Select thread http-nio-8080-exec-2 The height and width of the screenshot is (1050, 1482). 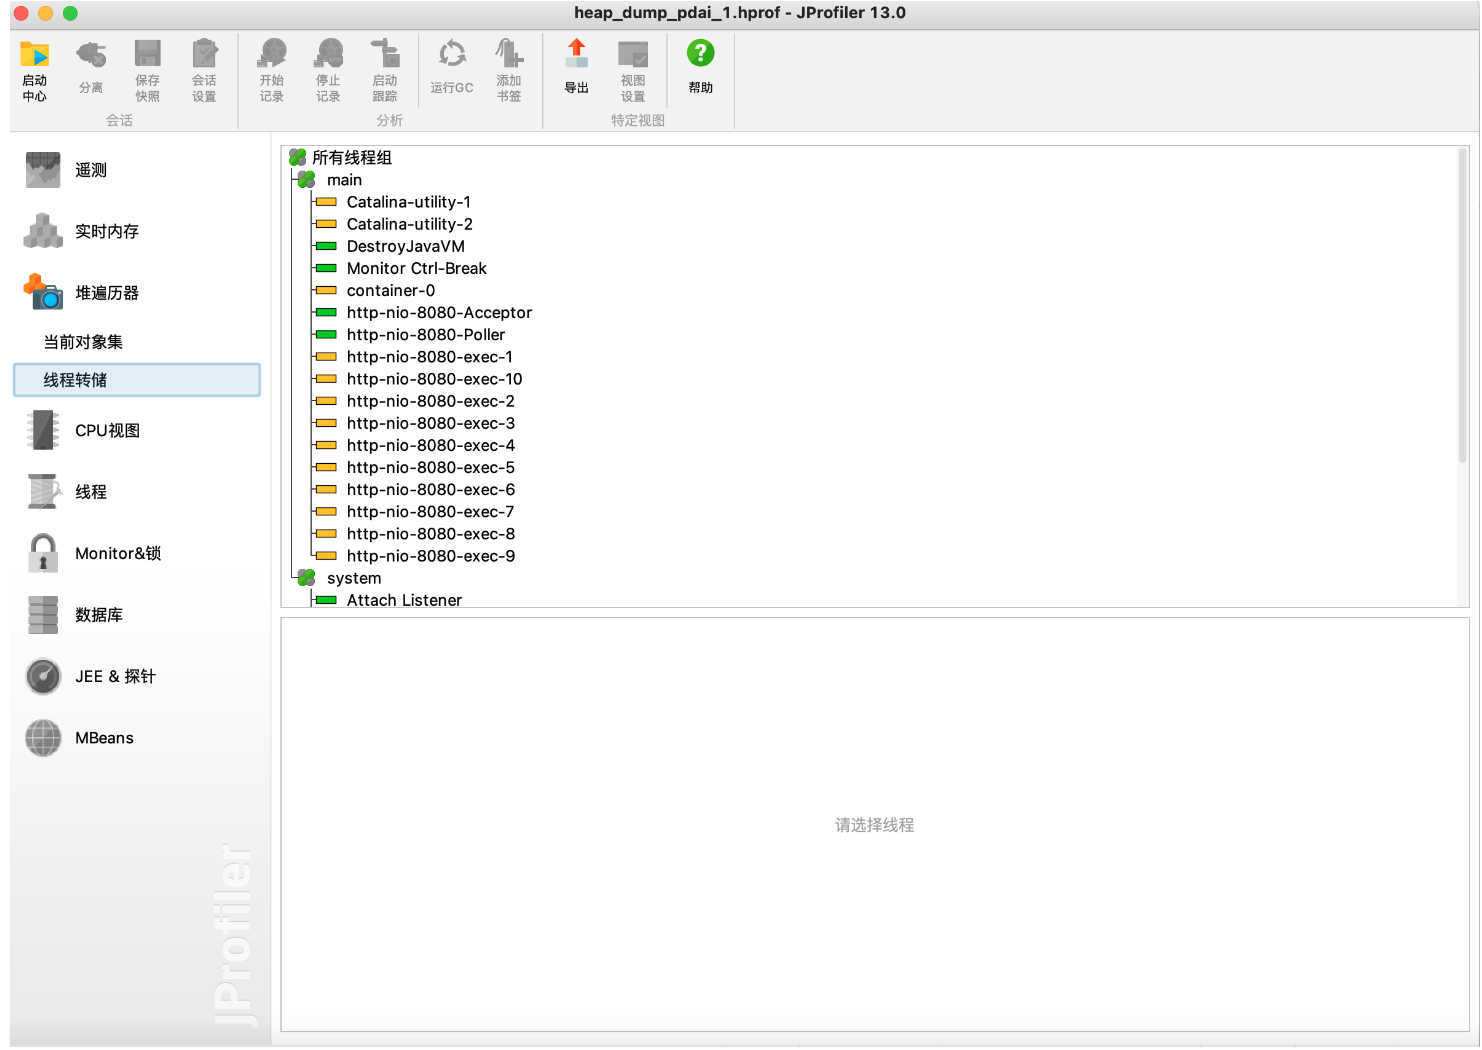click(430, 401)
